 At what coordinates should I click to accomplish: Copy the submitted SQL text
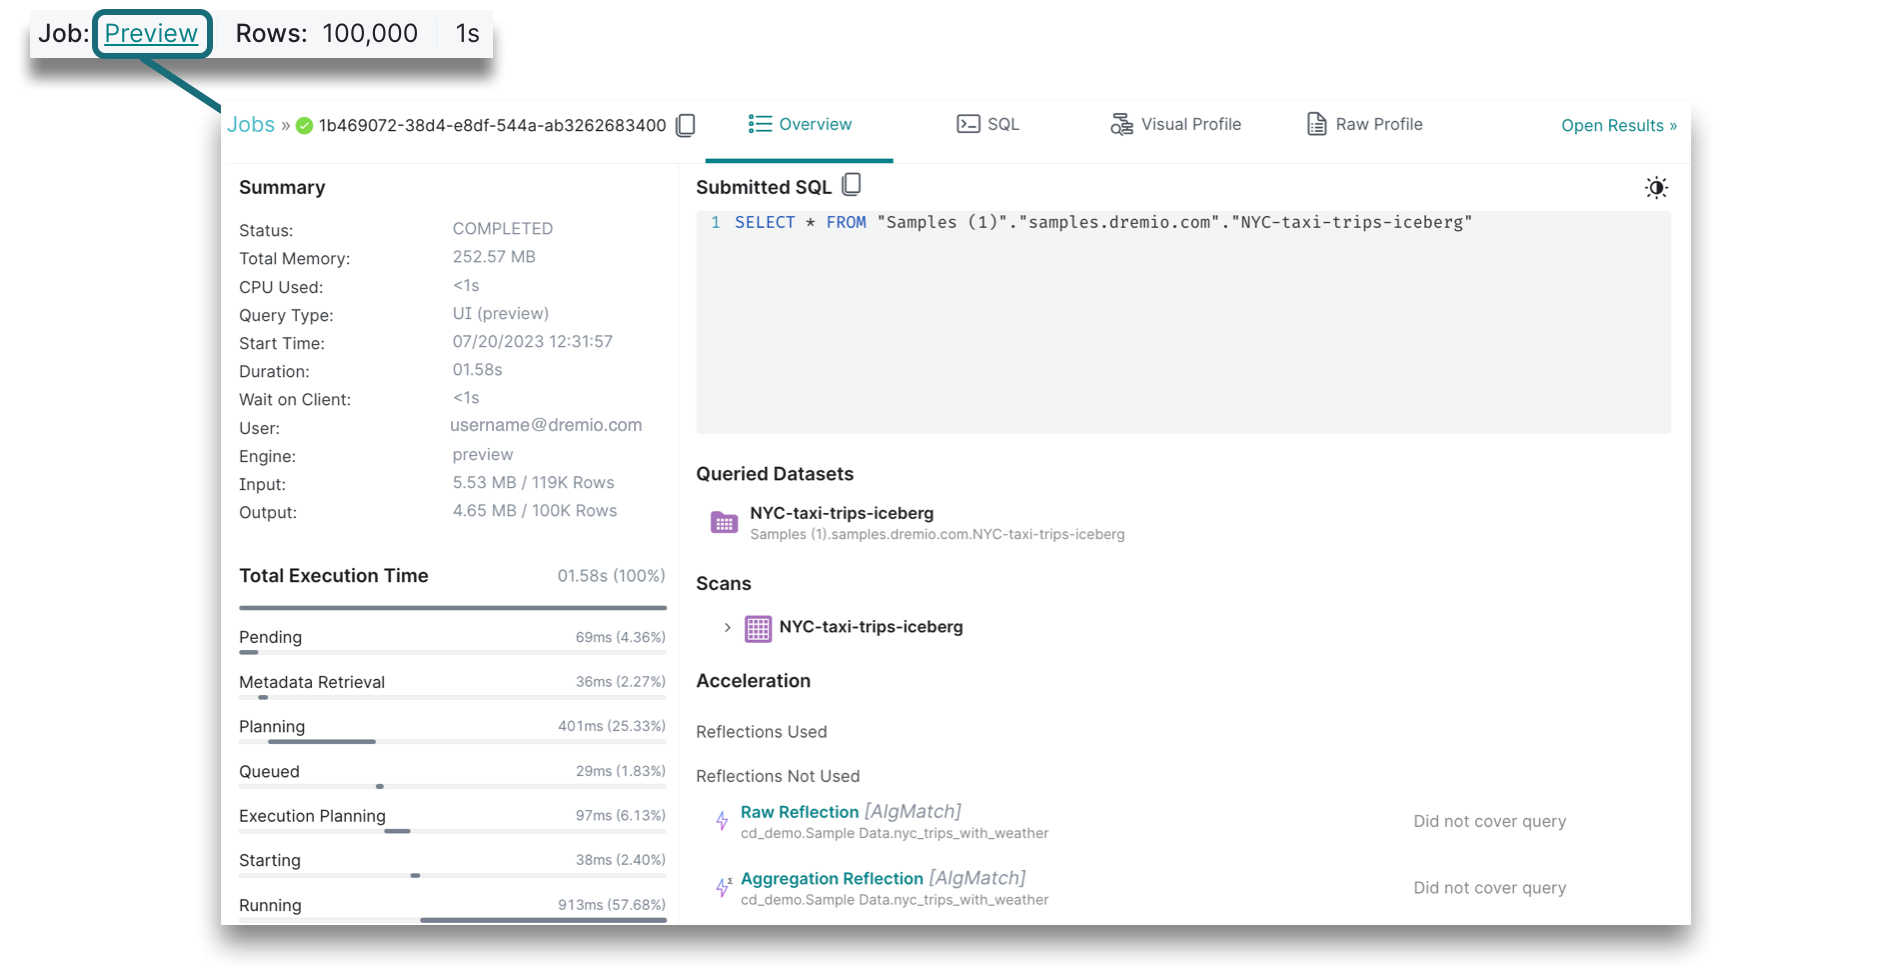(x=851, y=185)
